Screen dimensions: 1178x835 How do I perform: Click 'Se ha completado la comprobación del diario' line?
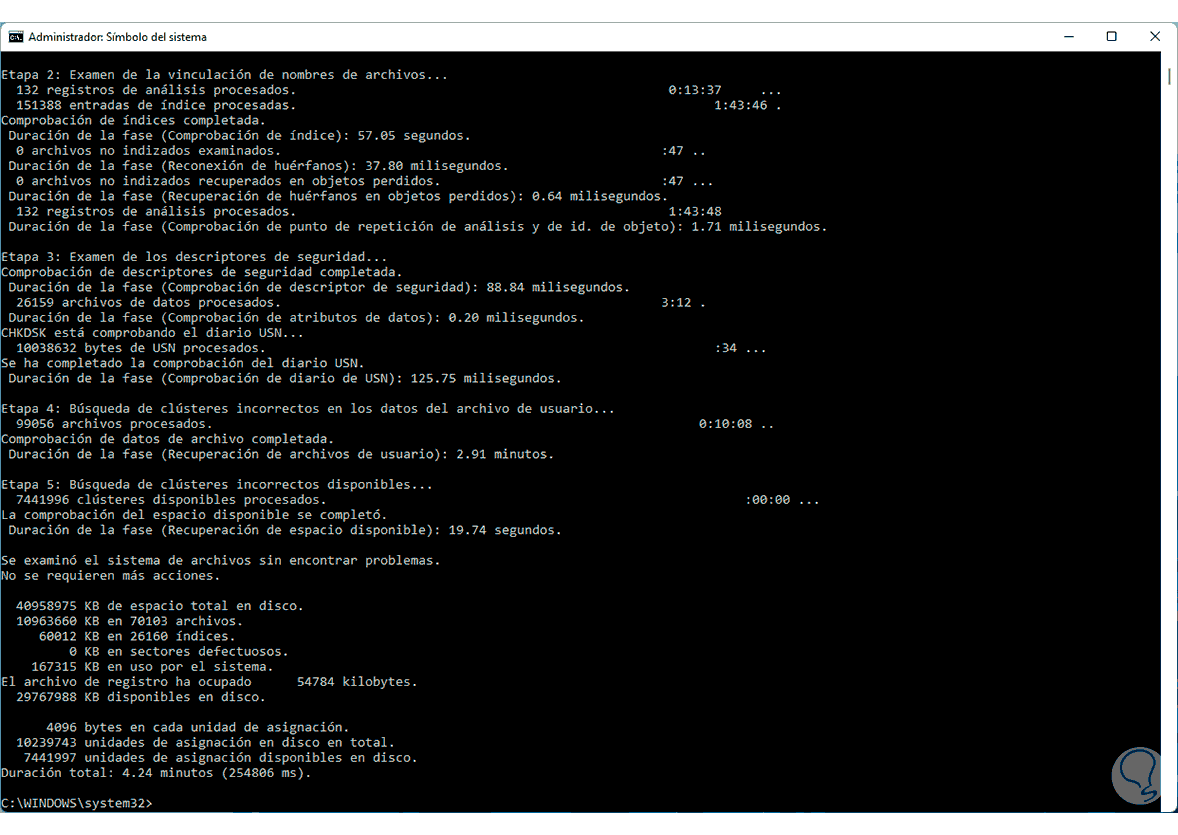coord(183,363)
